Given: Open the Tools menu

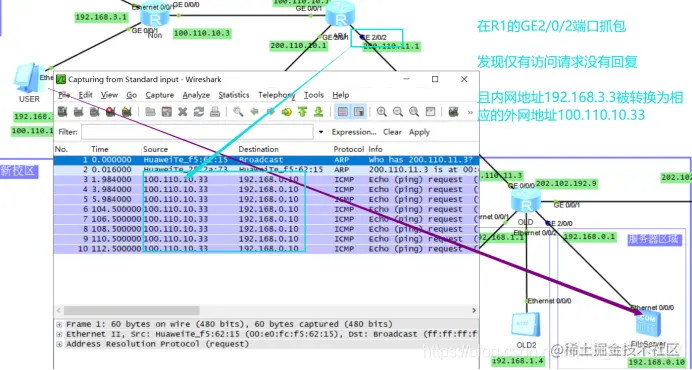Looking at the screenshot, I should point(314,95).
